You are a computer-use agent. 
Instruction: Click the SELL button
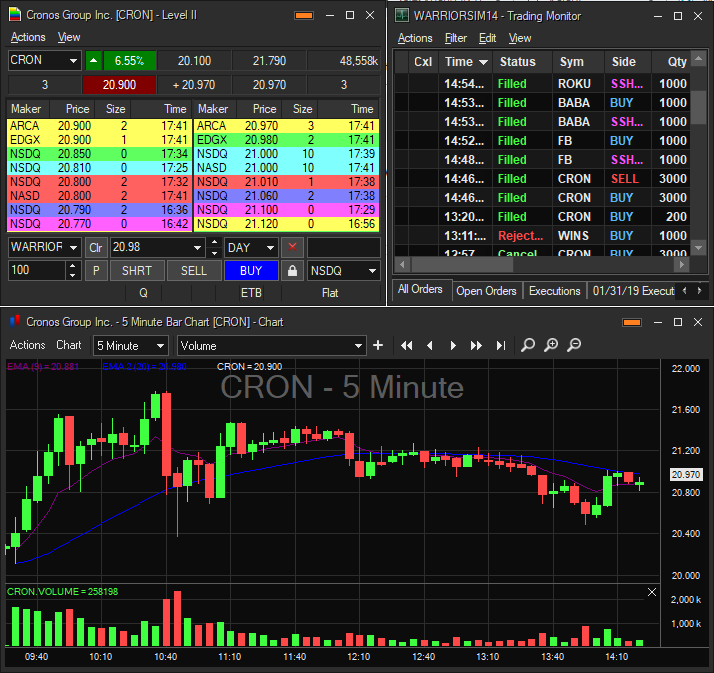coord(194,270)
